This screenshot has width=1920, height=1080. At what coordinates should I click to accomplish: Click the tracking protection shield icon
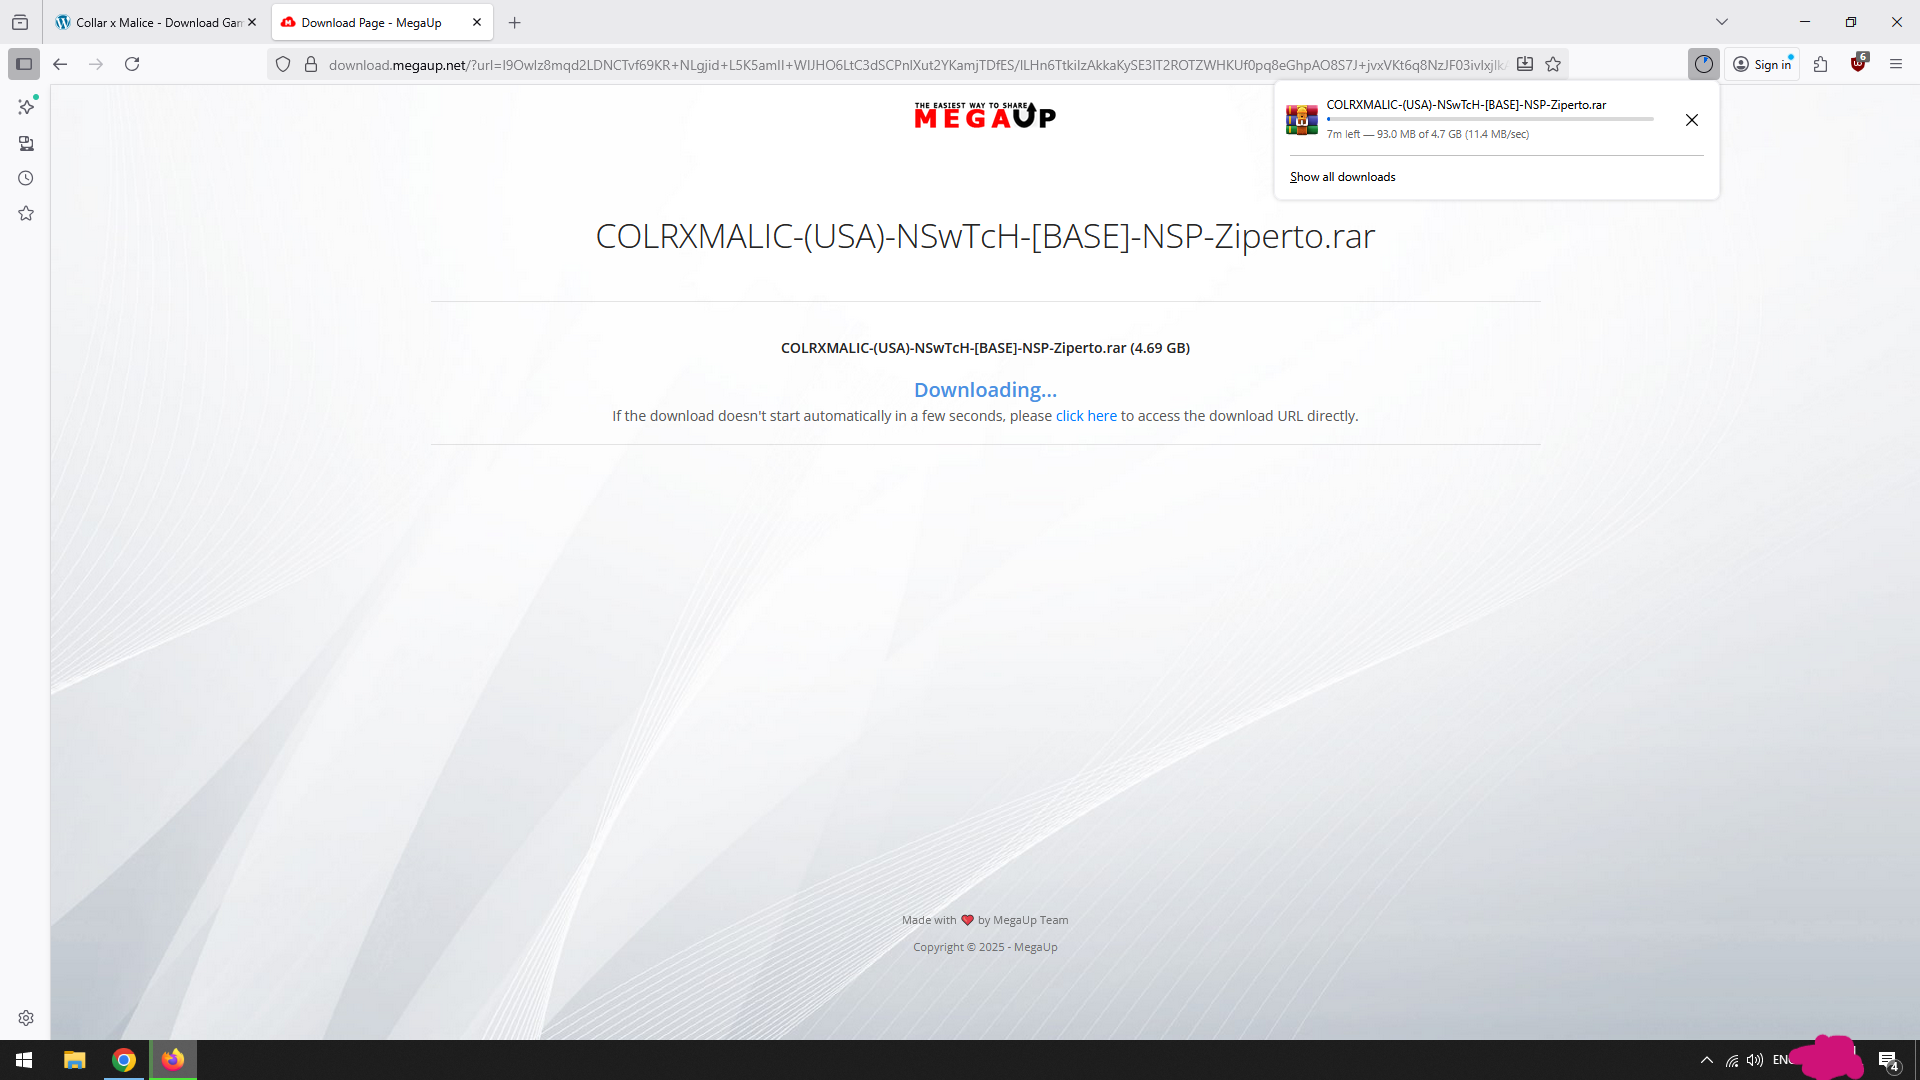283,64
